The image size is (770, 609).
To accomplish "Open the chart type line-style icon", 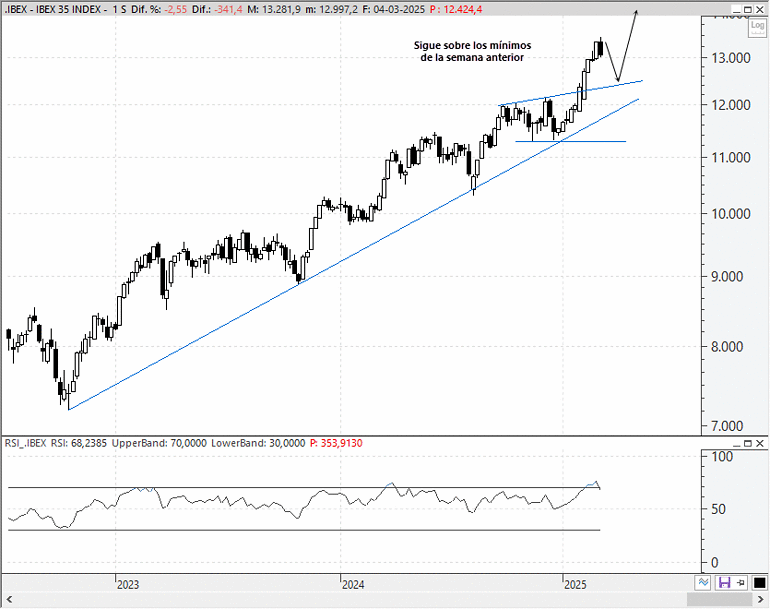I will [x=703, y=583].
